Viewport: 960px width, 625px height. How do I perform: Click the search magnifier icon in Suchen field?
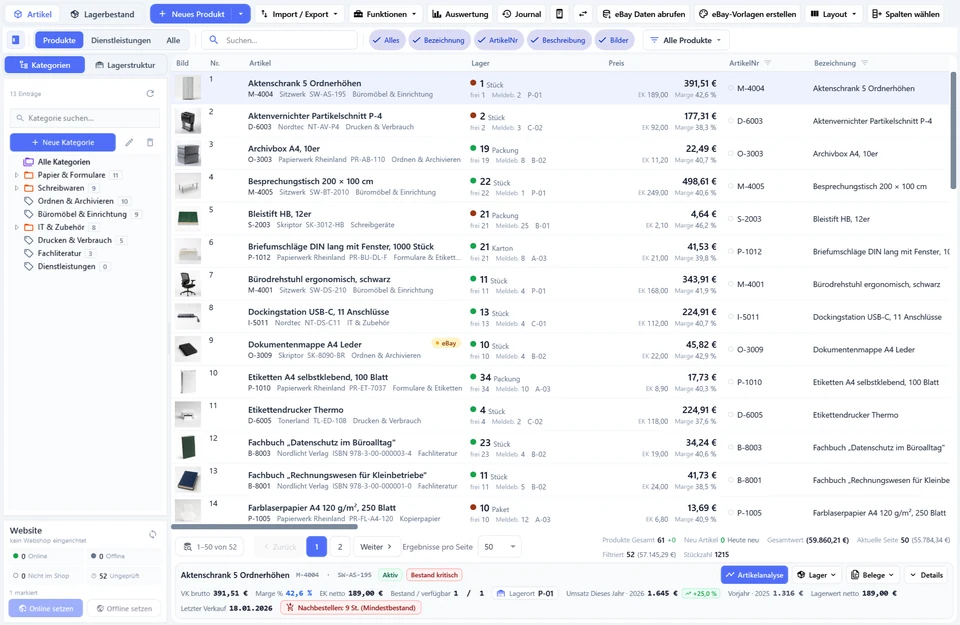click(214, 40)
